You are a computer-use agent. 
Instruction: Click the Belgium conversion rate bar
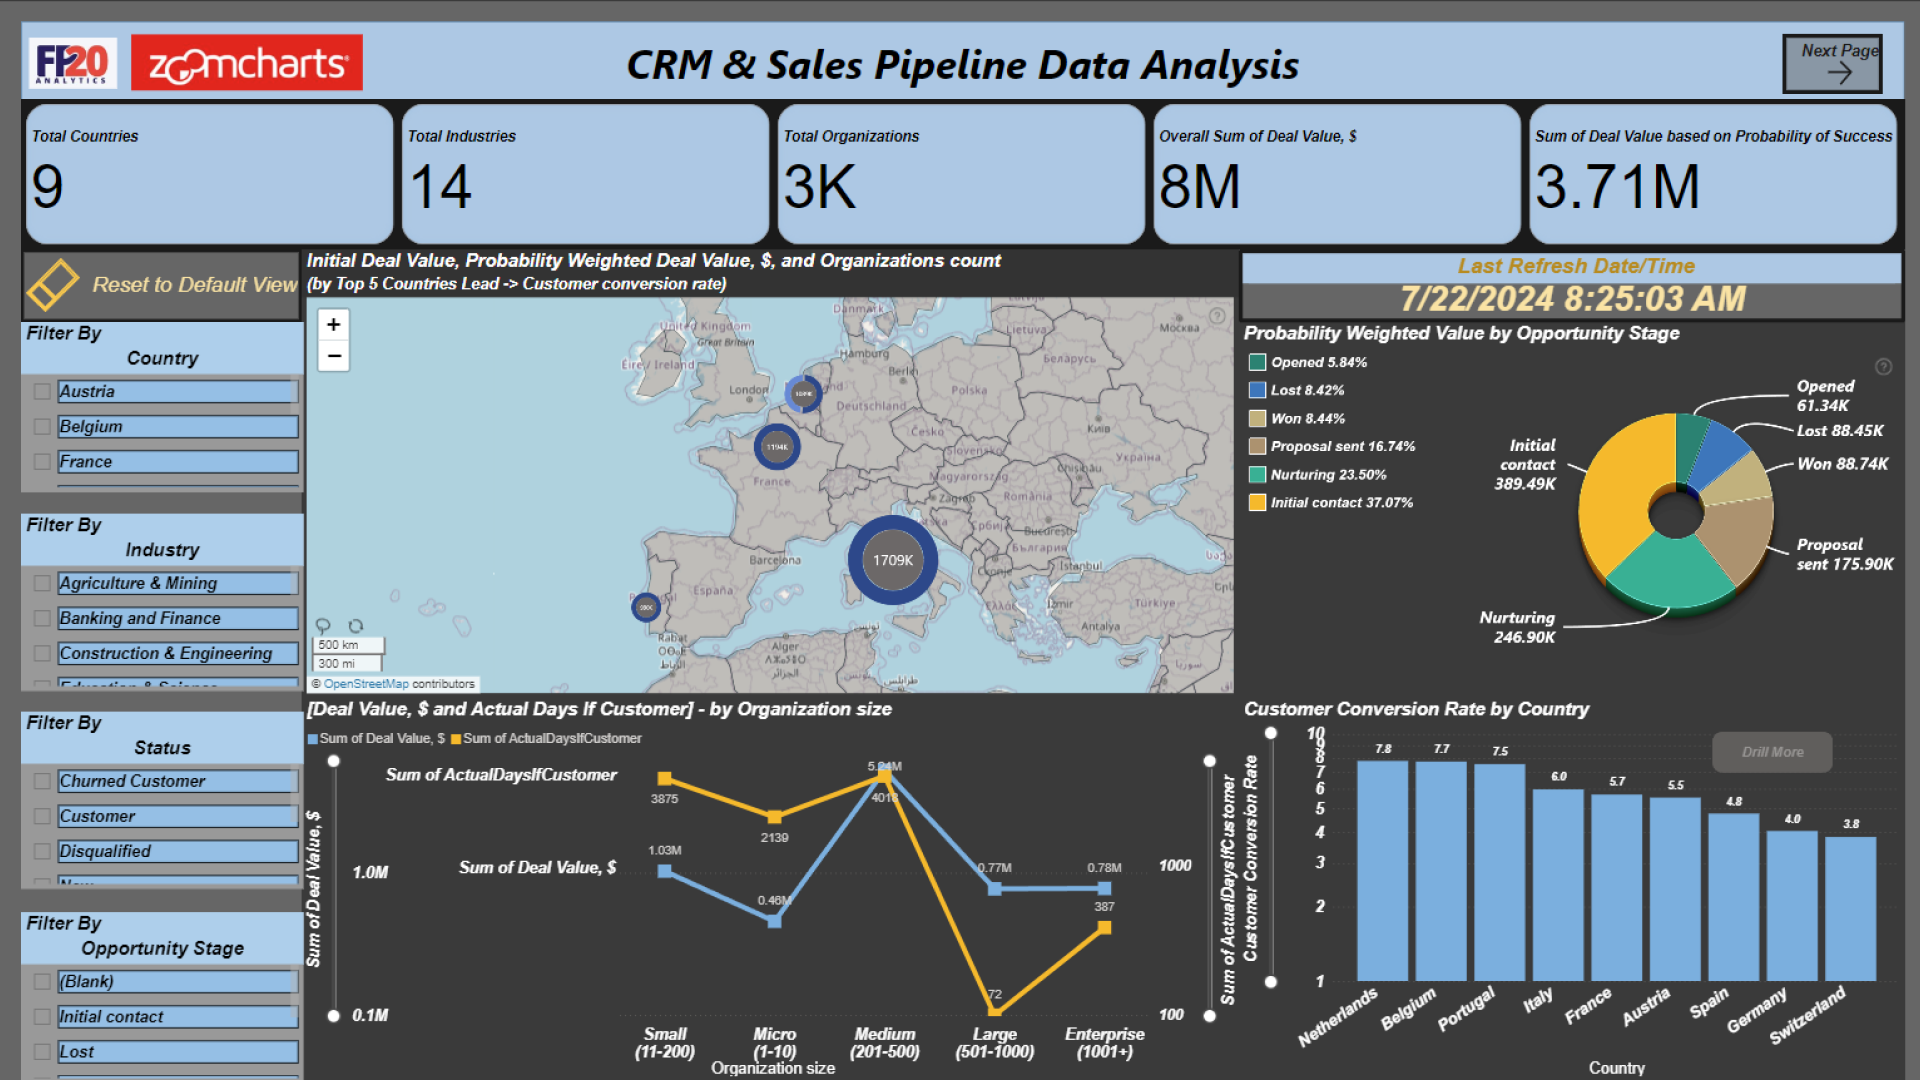point(1441,871)
